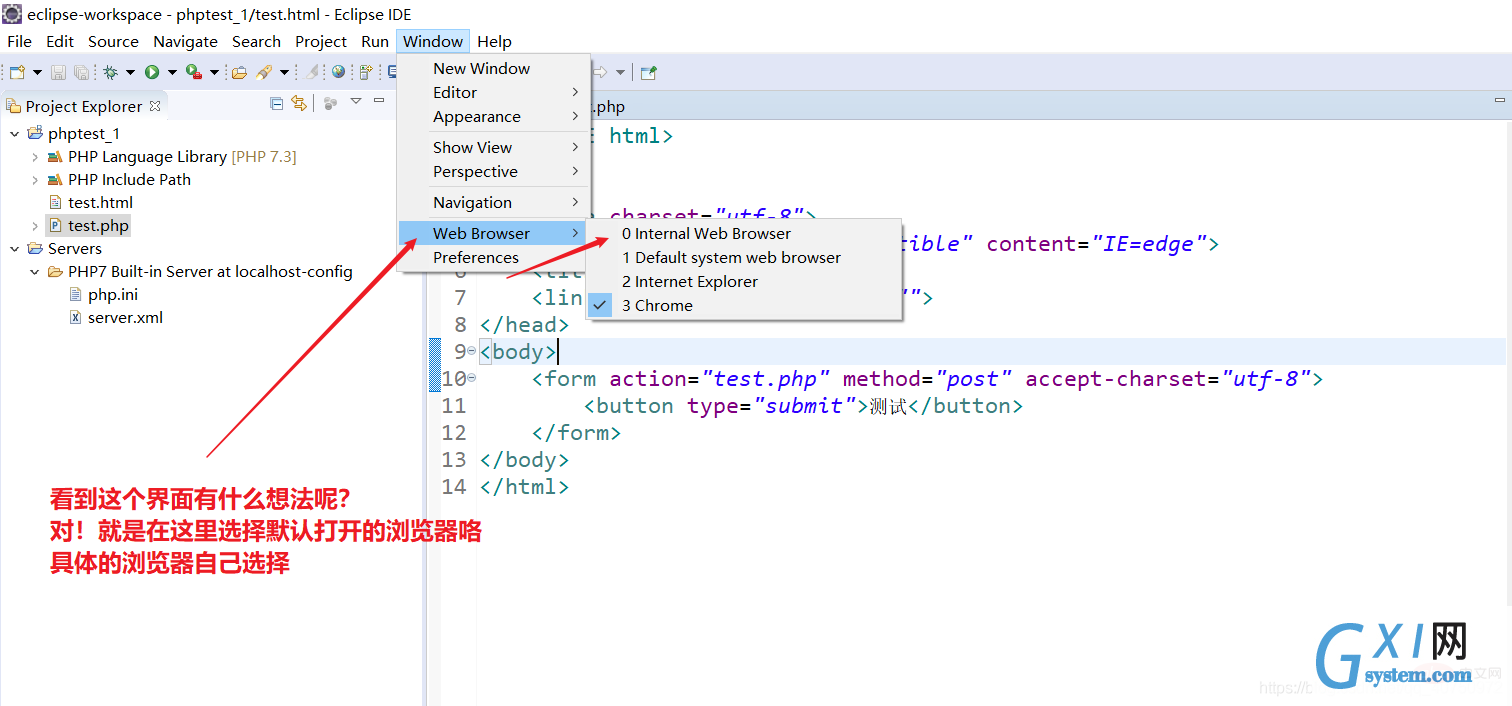1512x706 pixels.
Task: Open the File menu
Action: click(x=19, y=41)
